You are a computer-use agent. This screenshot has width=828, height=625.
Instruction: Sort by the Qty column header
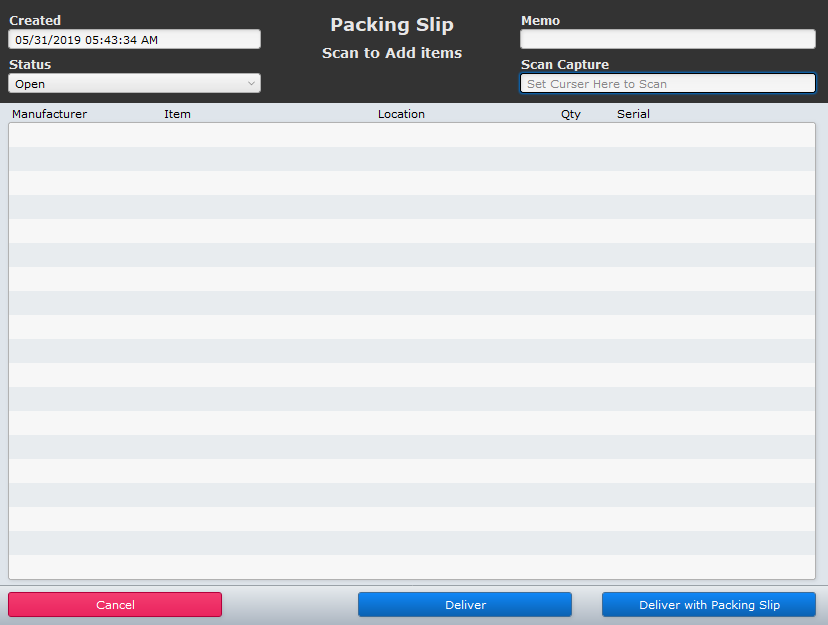pyautogui.click(x=570, y=113)
